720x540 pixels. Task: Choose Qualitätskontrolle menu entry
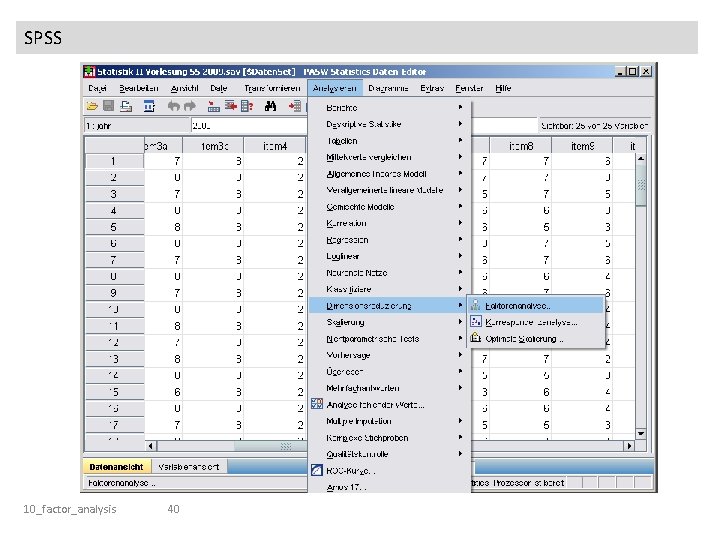pos(389,454)
